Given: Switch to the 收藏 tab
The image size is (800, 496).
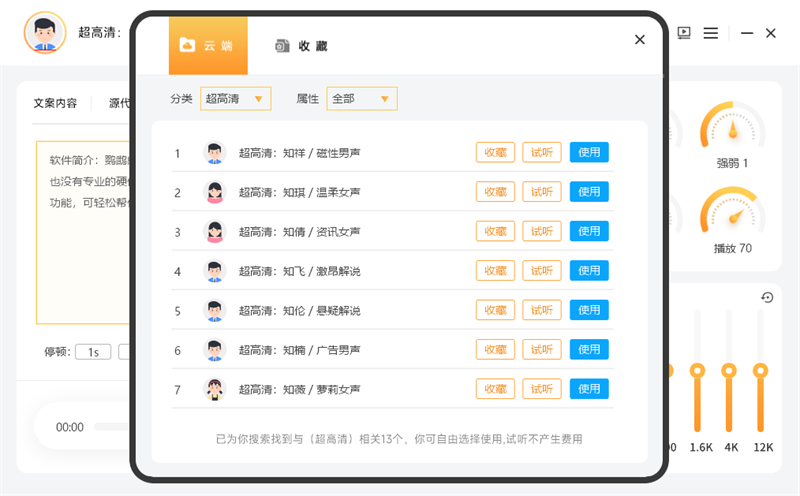Looking at the screenshot, I should point(301,46).
